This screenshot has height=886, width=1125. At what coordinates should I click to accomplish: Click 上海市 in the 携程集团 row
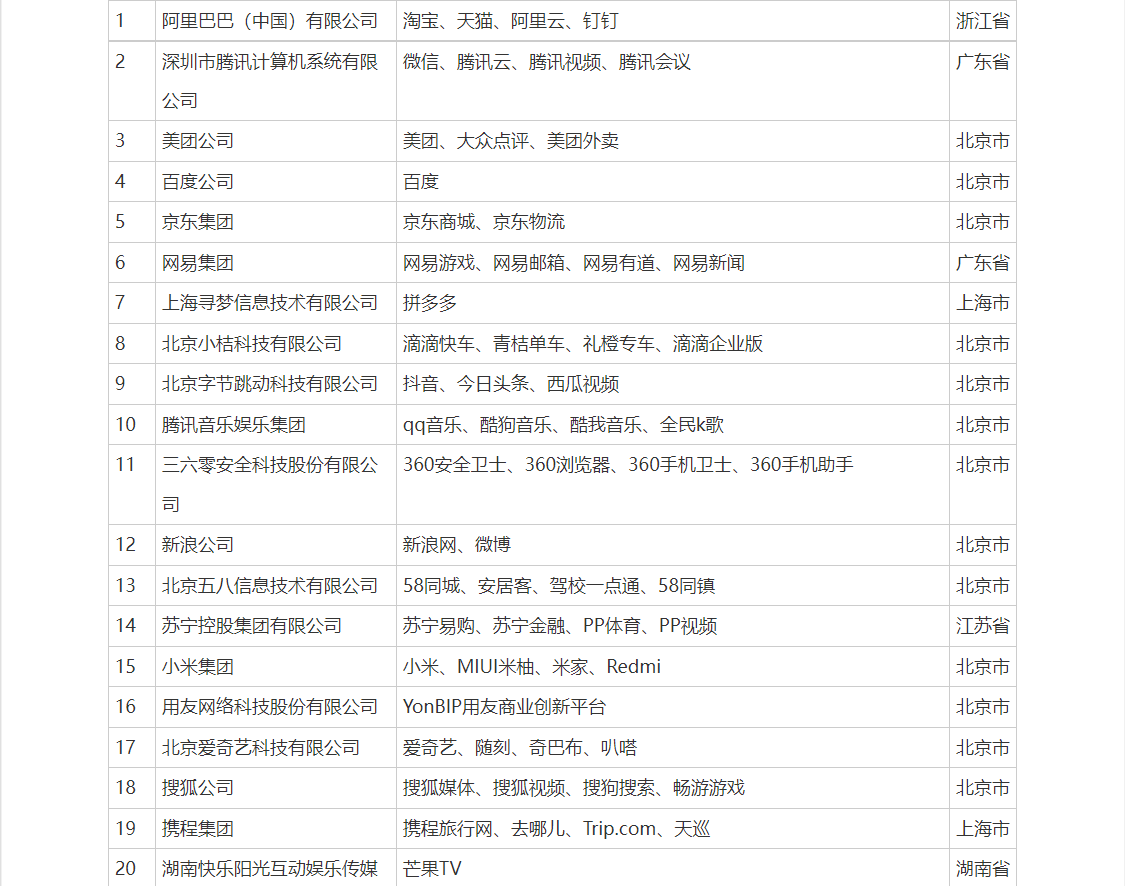(982, 829)
